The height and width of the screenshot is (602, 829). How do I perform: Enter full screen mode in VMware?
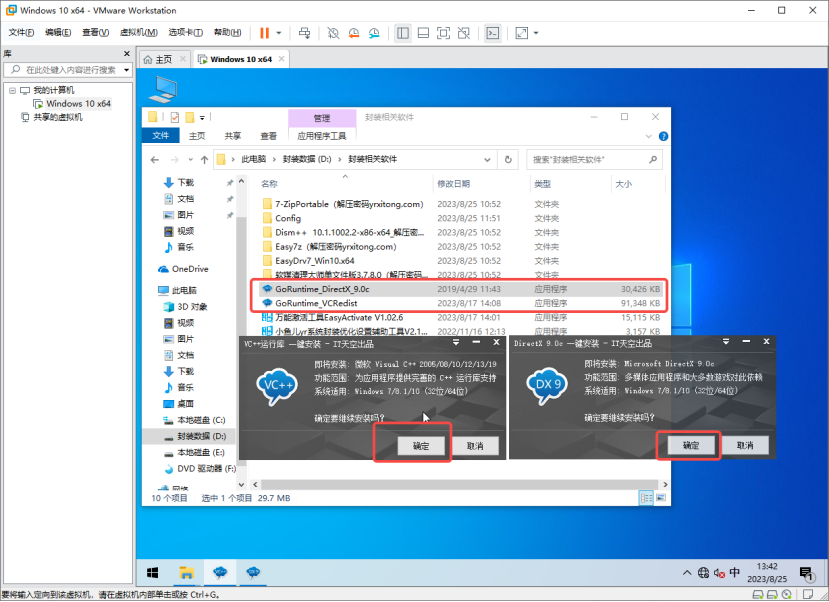coord(443,33)
